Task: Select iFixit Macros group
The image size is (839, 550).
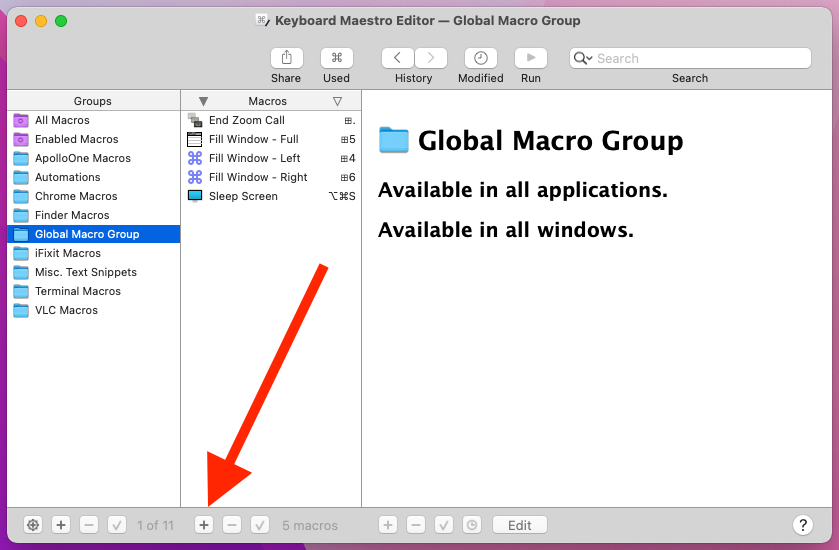Action: [x=94, y=253]
